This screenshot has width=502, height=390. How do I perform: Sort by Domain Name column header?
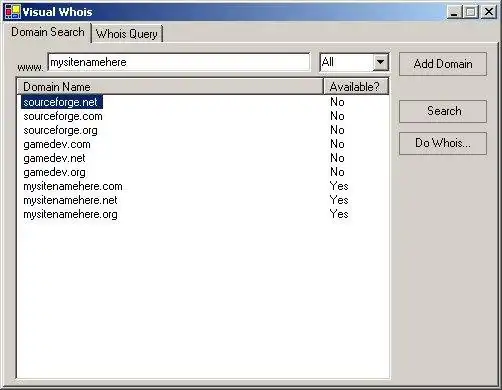170,87
